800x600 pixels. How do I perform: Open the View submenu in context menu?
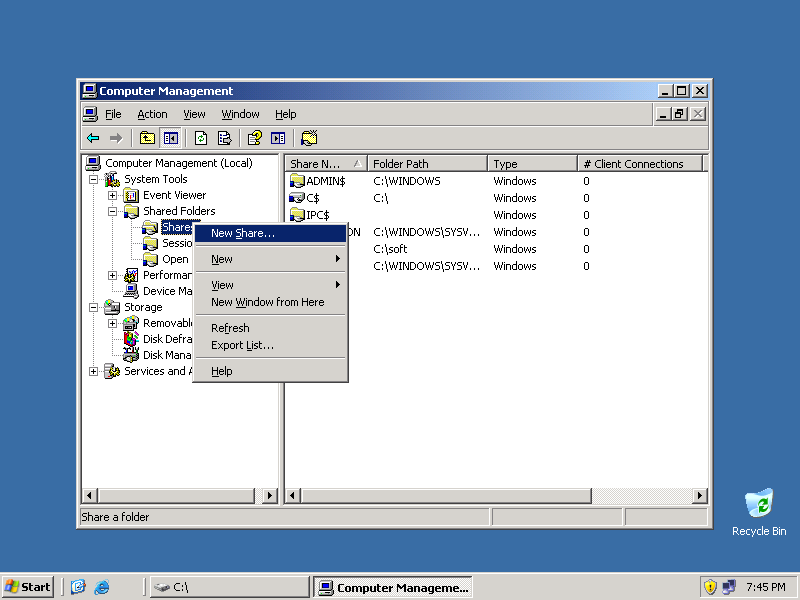[x=270, y=285]
